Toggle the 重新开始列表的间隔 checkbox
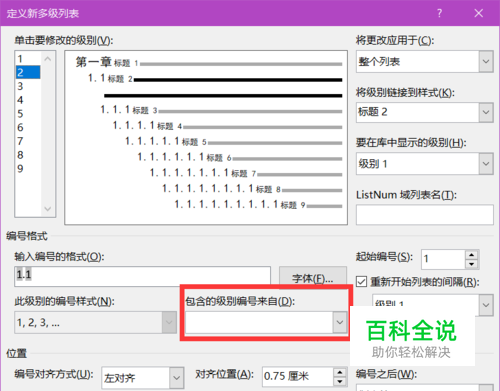This screenshot has height=391, width=500. (x=361, y=282)
